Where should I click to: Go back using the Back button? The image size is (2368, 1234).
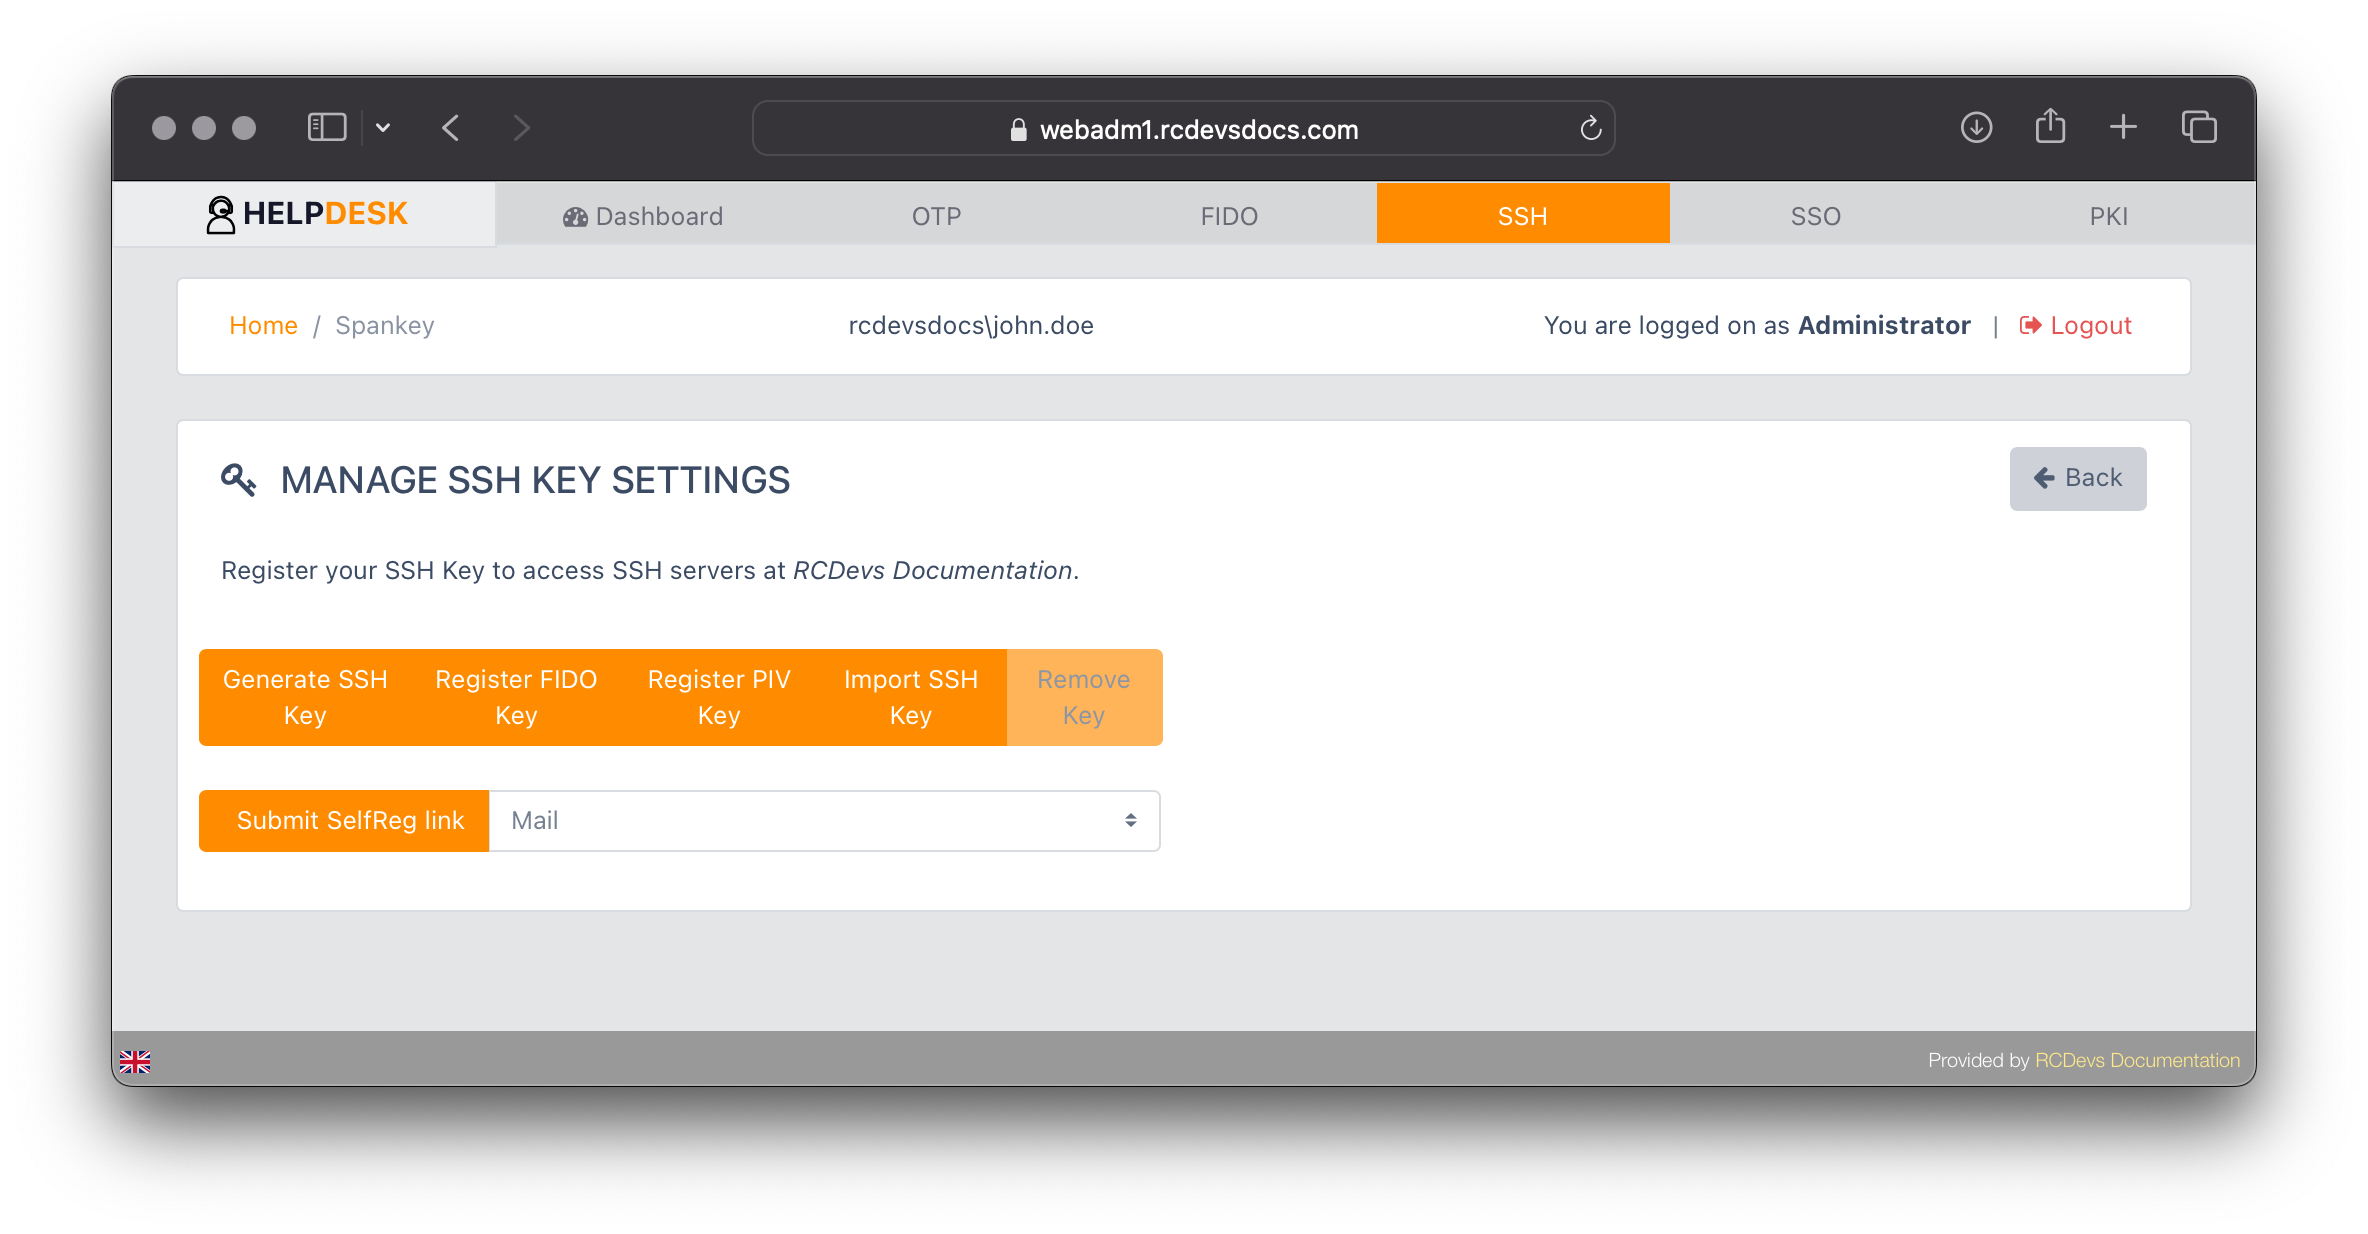pos(2077,478)
